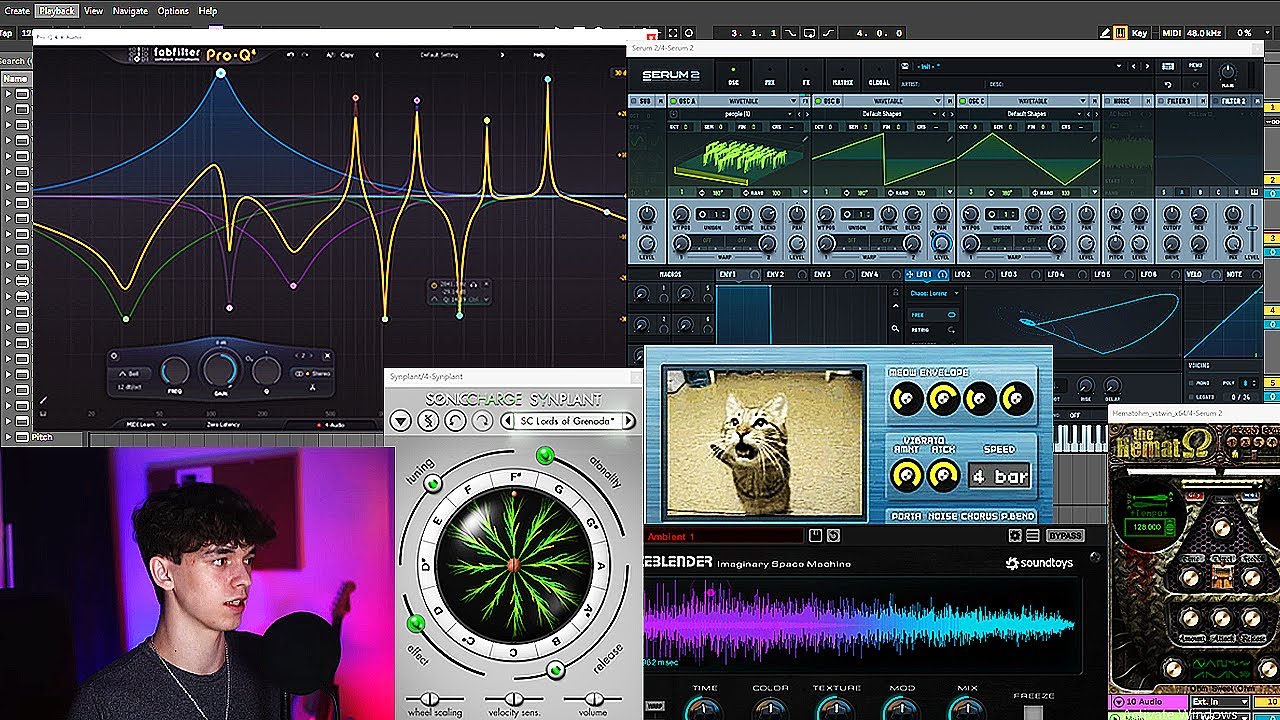The image size is (1280, 720).
Task: Click Synplant DNA helix icon
Action: pos(427,421)
